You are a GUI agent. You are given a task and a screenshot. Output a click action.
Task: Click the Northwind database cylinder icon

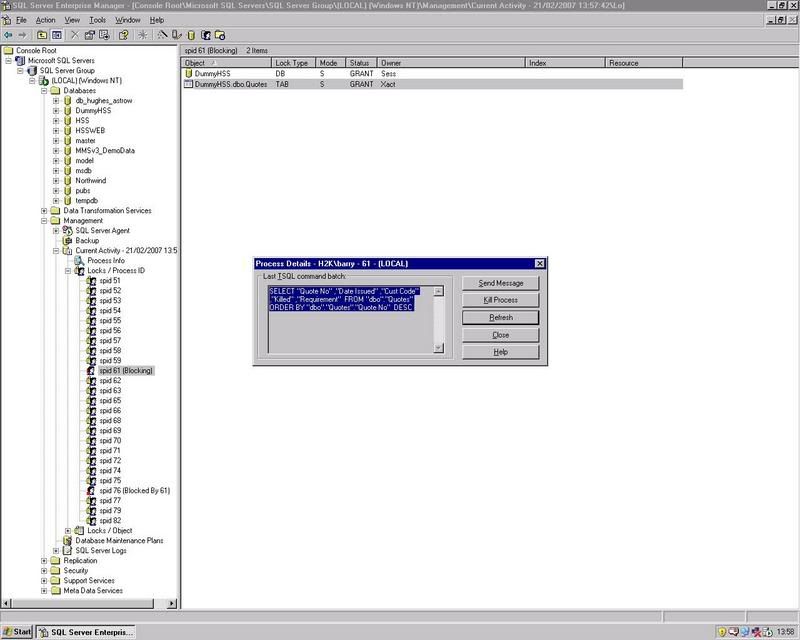(67, 181)
